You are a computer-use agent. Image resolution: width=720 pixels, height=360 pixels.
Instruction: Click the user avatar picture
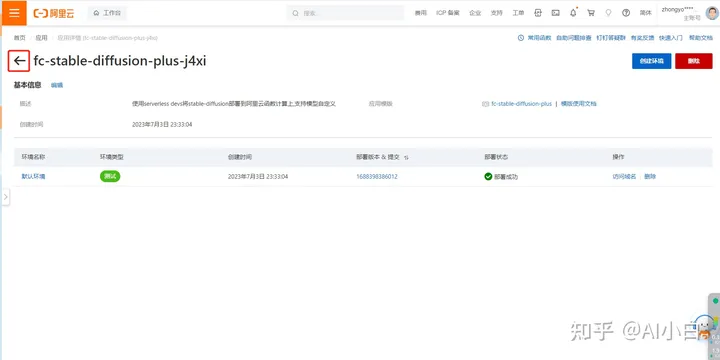coord(712,13)
